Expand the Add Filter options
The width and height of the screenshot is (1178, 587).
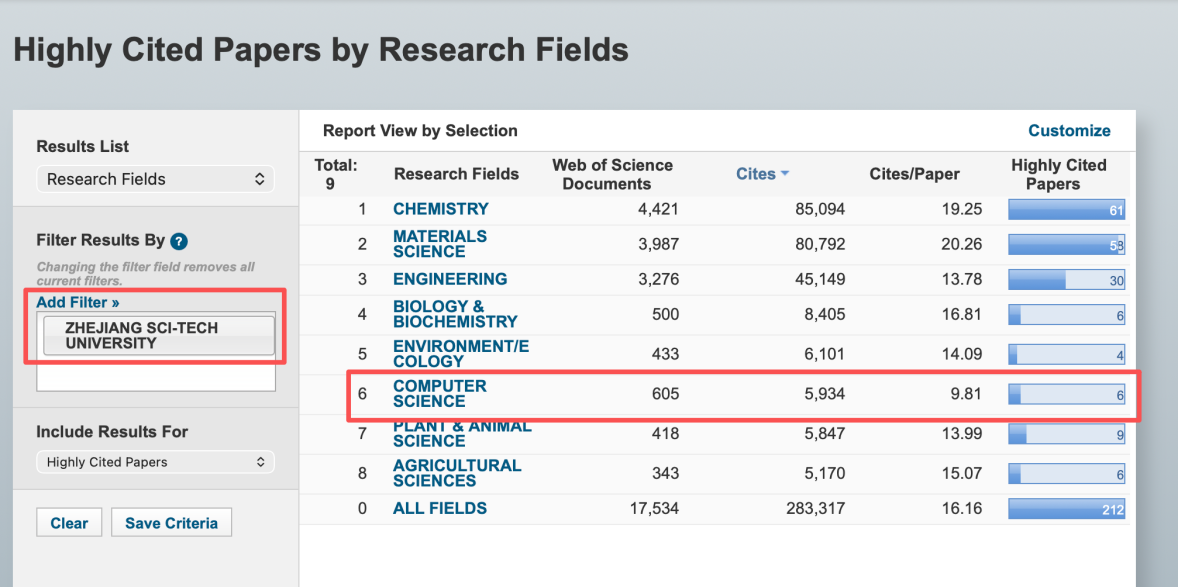click(x=78, y=302)
